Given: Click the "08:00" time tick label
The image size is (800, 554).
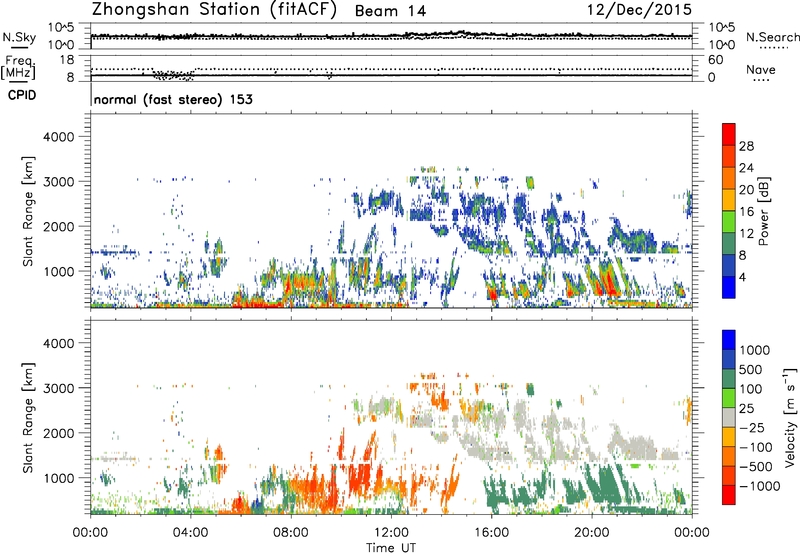Looking at the screenshot, I should click(x=291, y=533).
